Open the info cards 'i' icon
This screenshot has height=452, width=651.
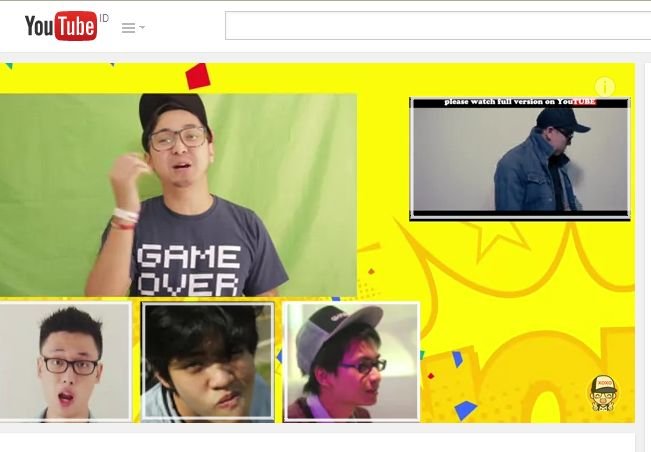coord(604,87)
